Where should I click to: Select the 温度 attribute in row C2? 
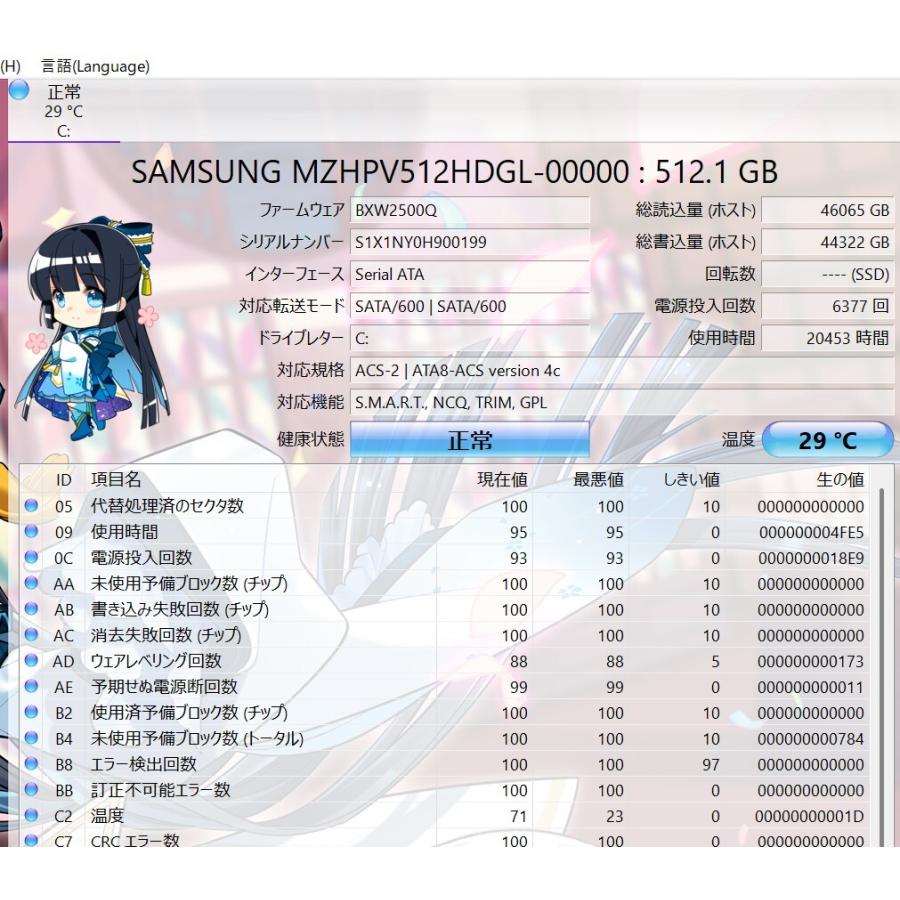pyautogui.click(x=107, y=816)
